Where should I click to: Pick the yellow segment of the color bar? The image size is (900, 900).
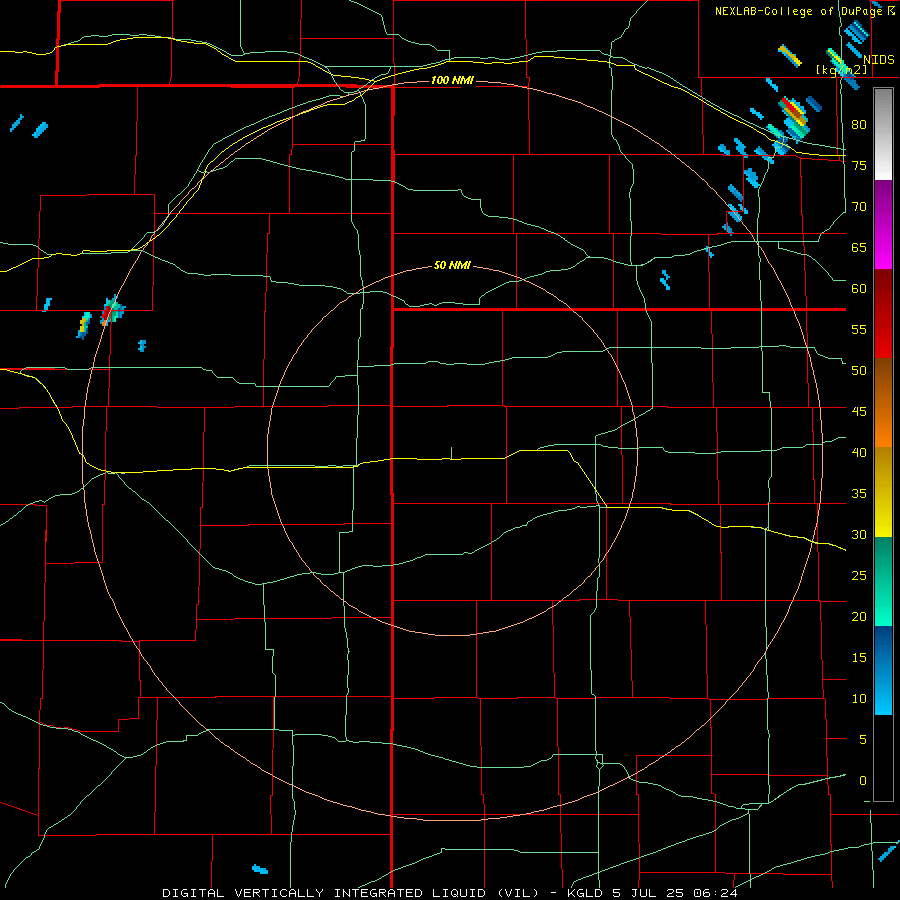(x=883, y=492)
